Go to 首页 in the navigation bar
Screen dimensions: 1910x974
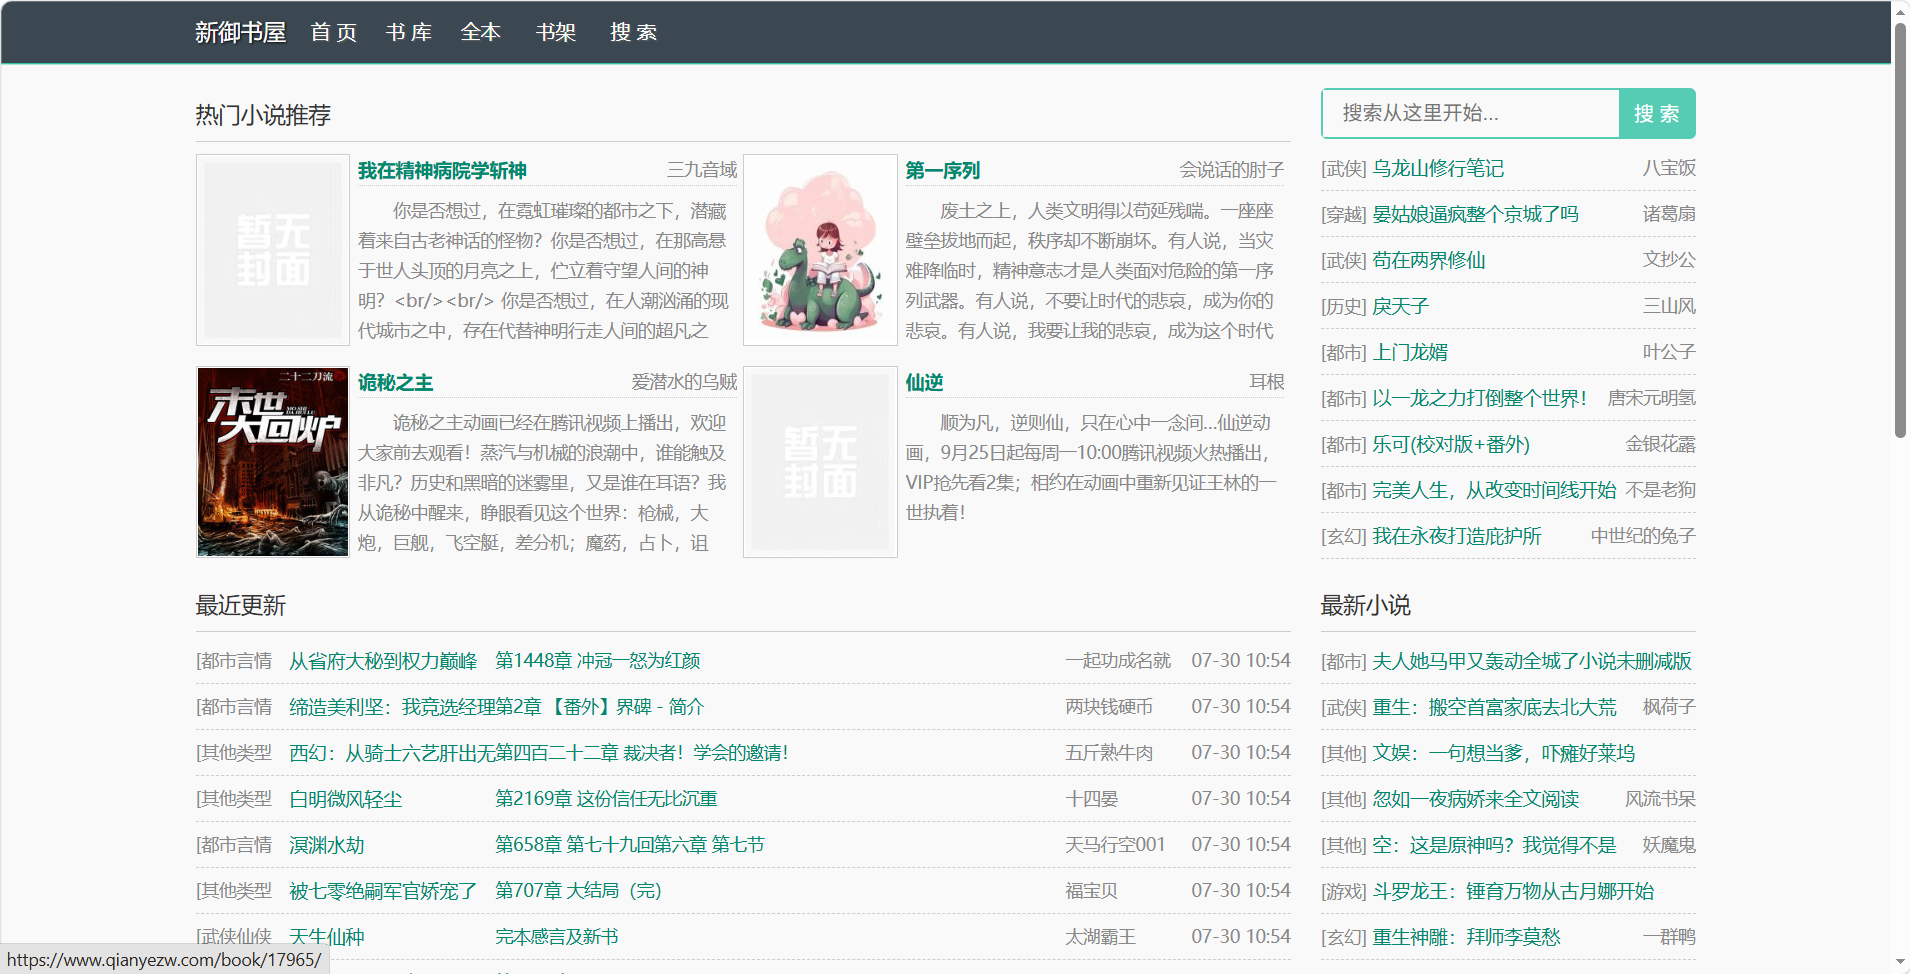333,32
